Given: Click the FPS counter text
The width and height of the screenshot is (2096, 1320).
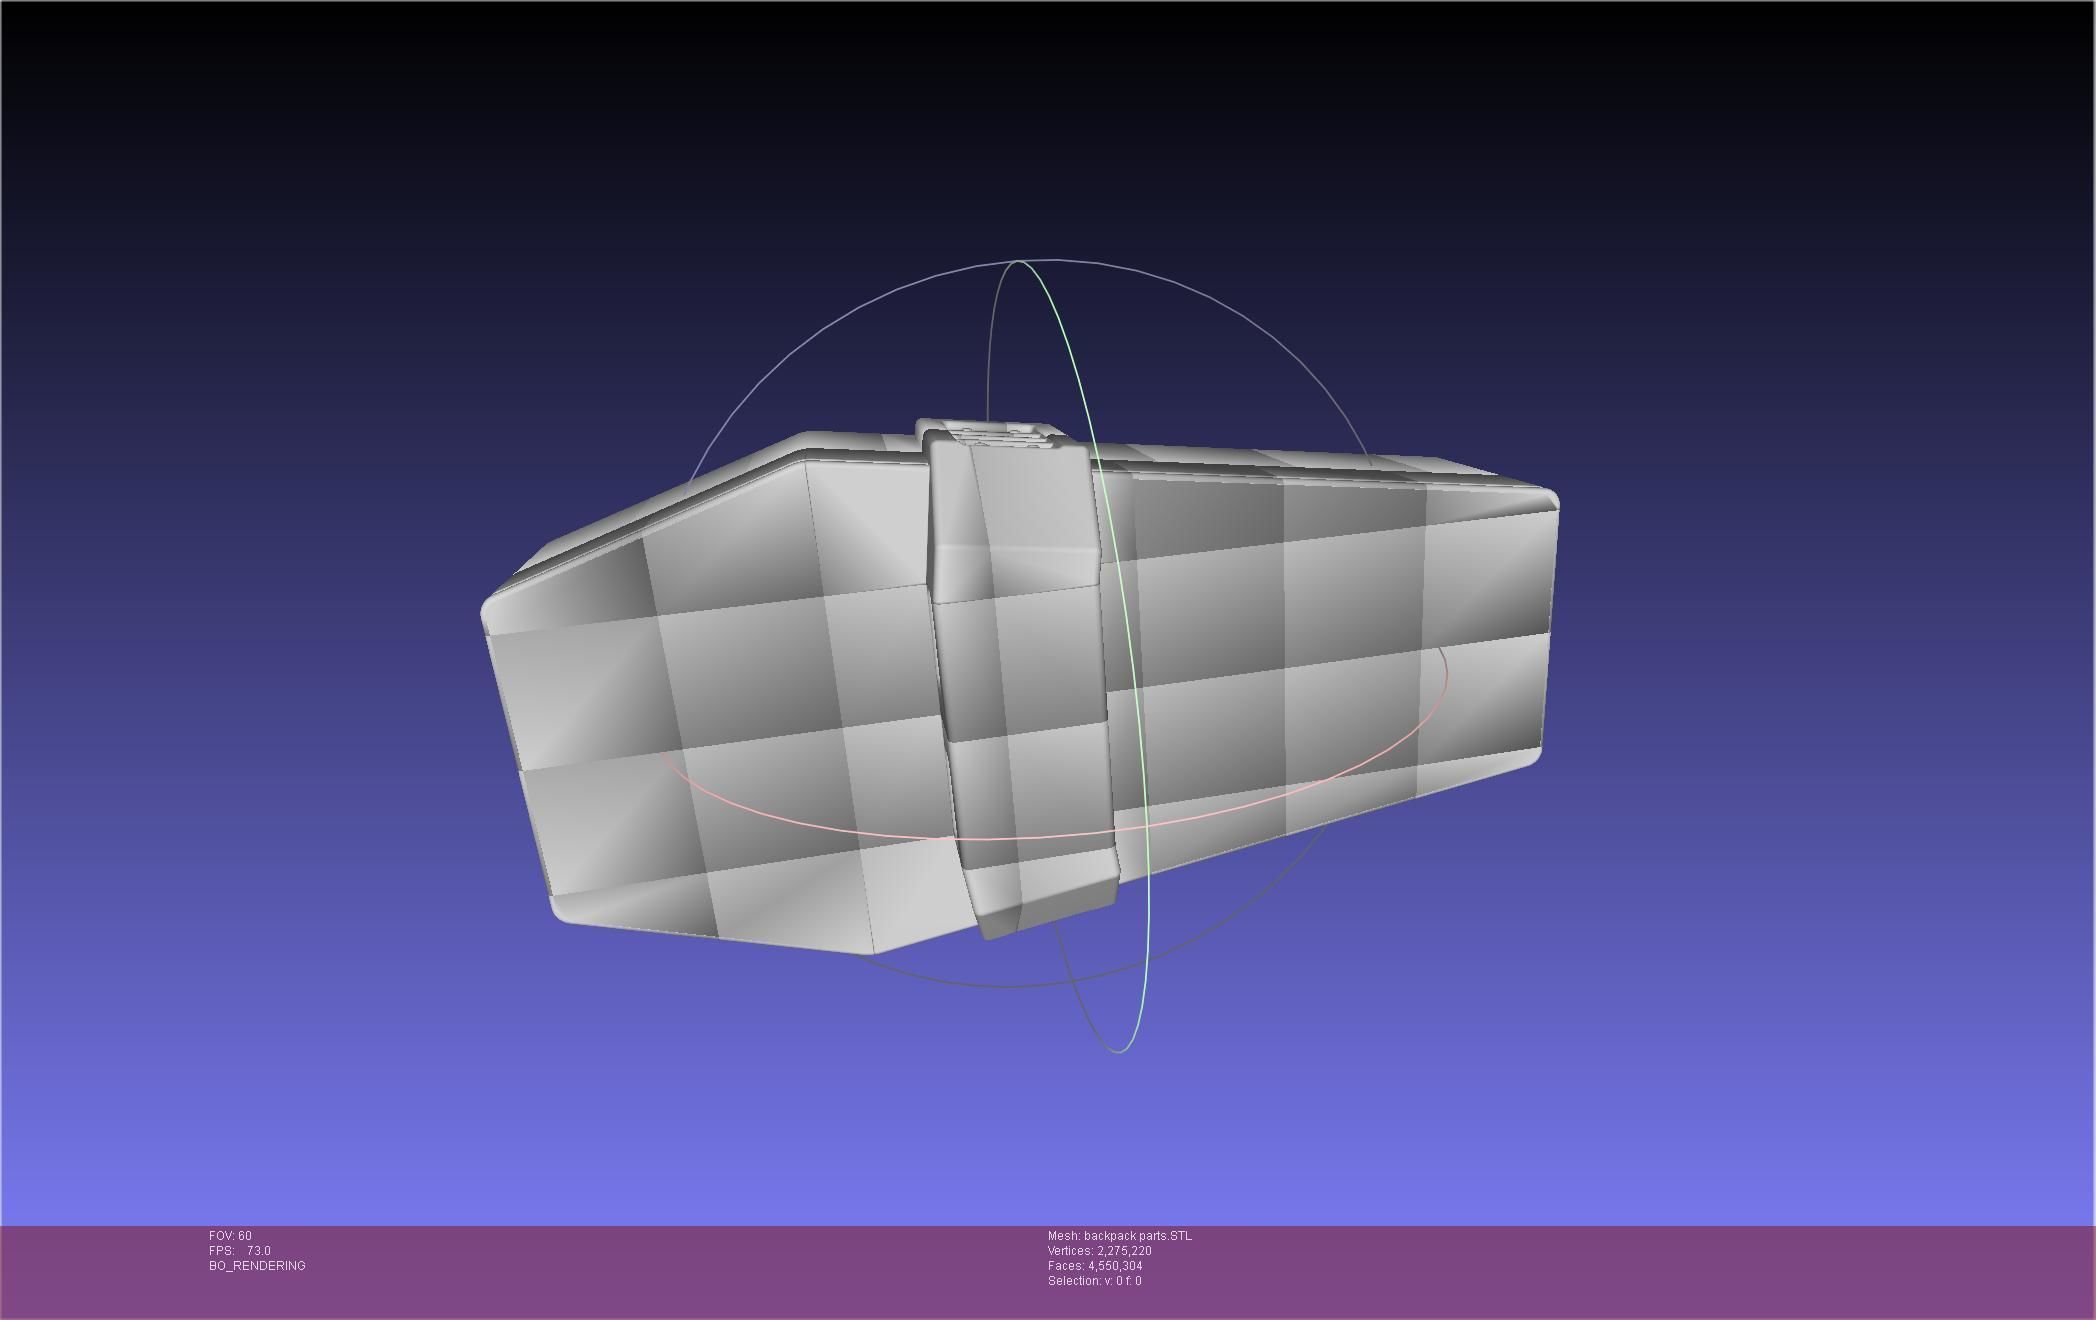Looking at the screenshot, I should point(240,1251).
